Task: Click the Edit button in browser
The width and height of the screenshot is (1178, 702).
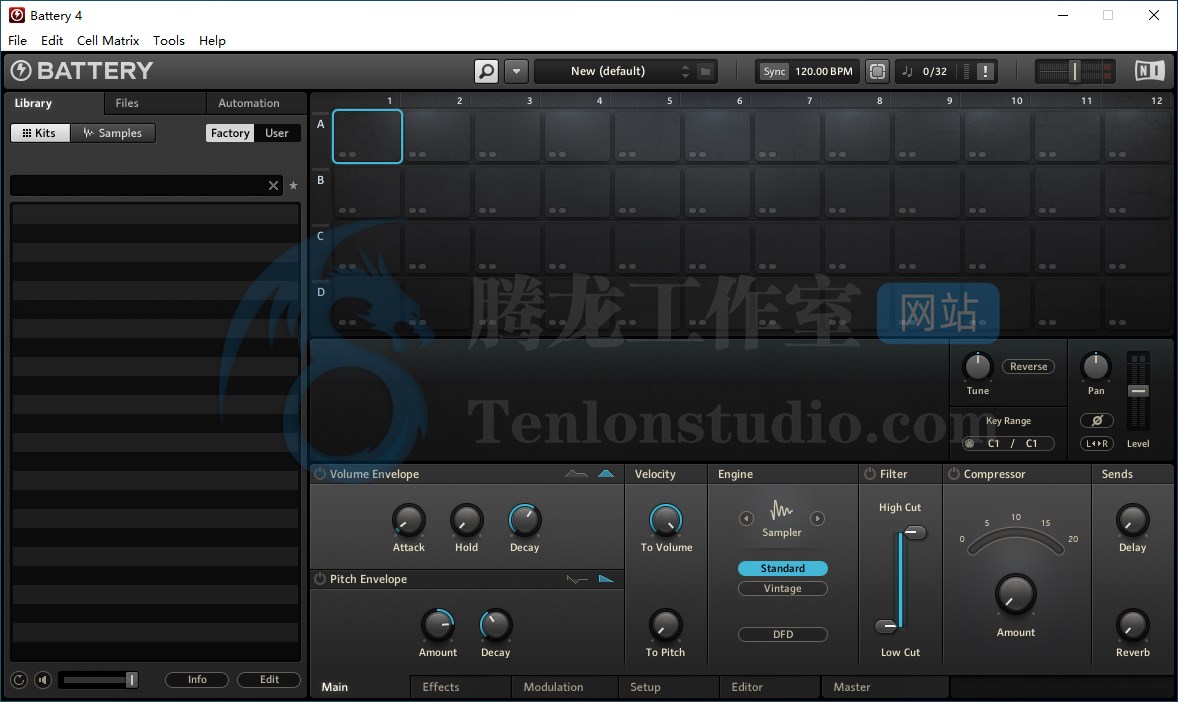Action: tap(269, 679)
